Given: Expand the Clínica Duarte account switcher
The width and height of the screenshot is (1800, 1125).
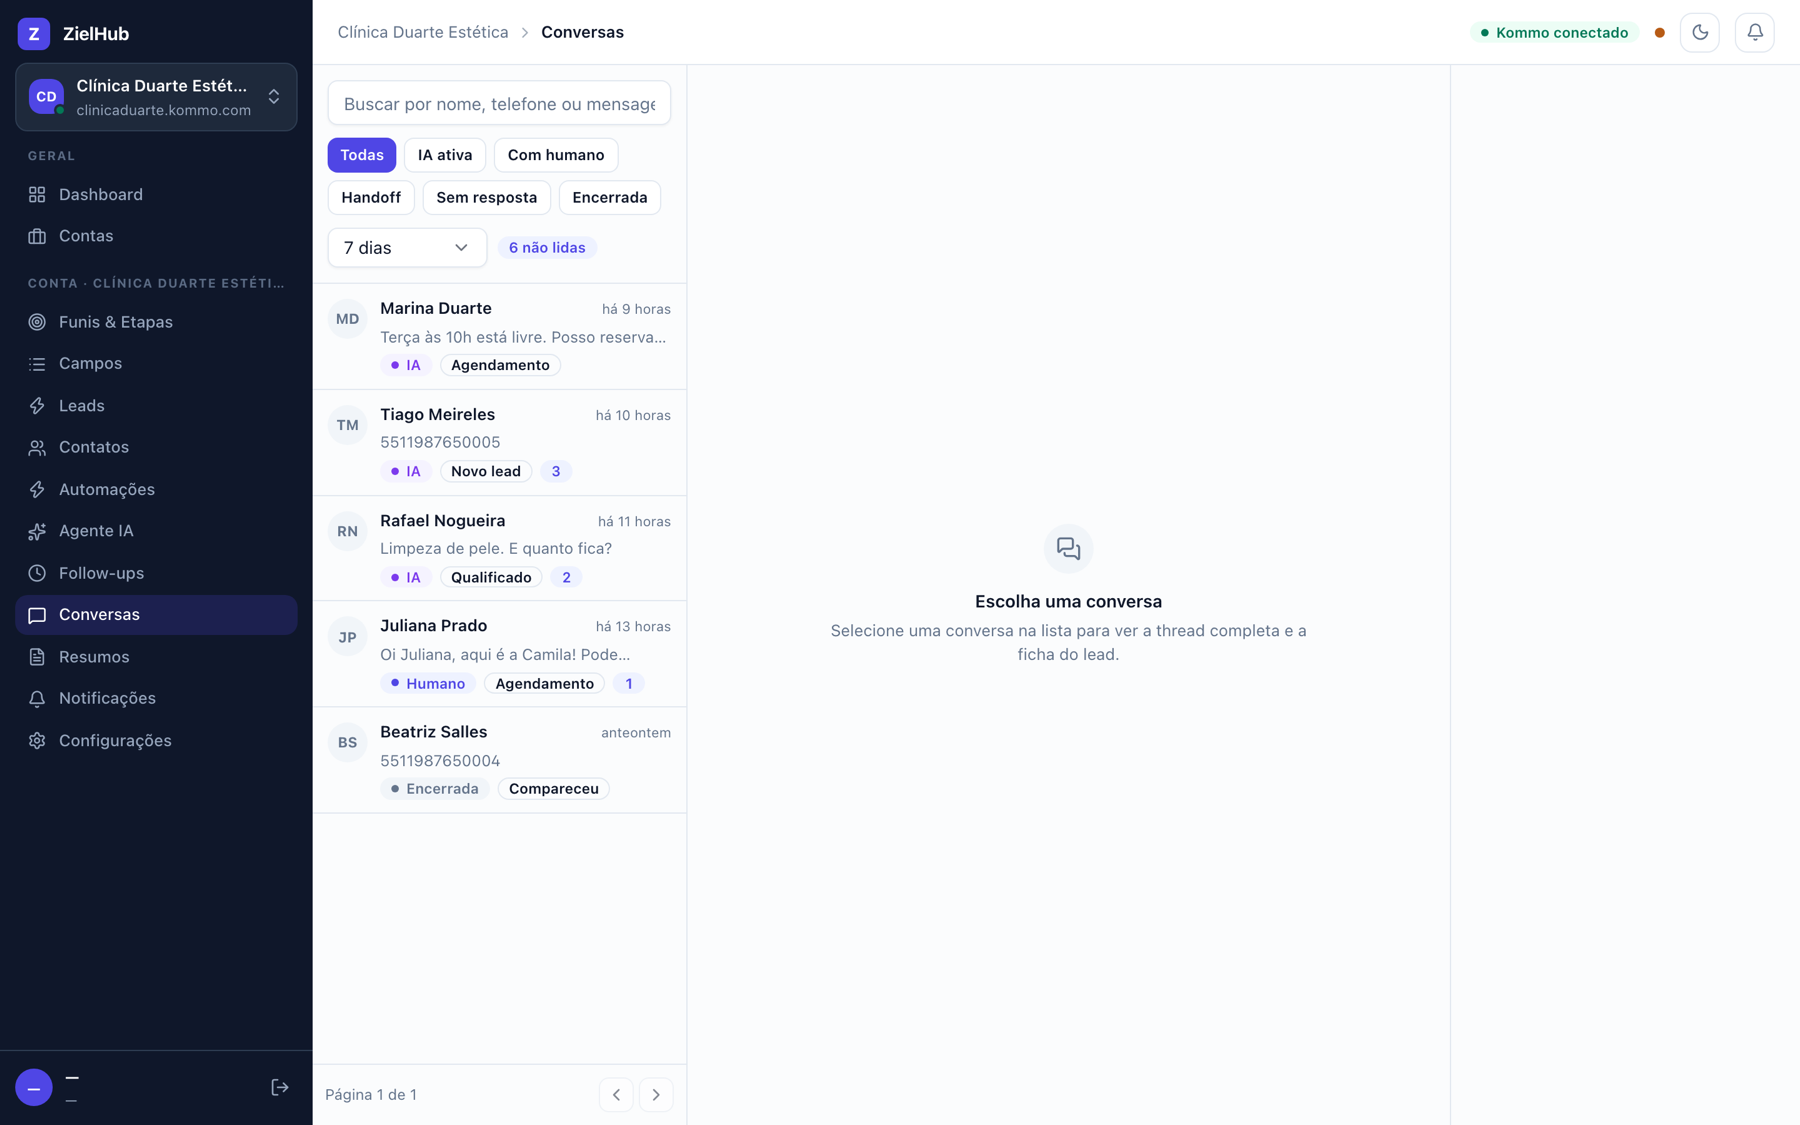Looking at the screenshot, I should point(156,97).
